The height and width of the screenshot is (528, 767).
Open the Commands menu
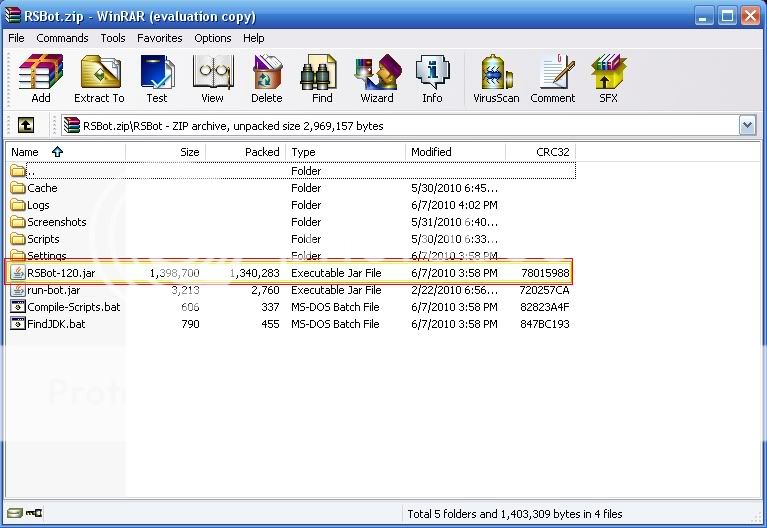point(62,38)
